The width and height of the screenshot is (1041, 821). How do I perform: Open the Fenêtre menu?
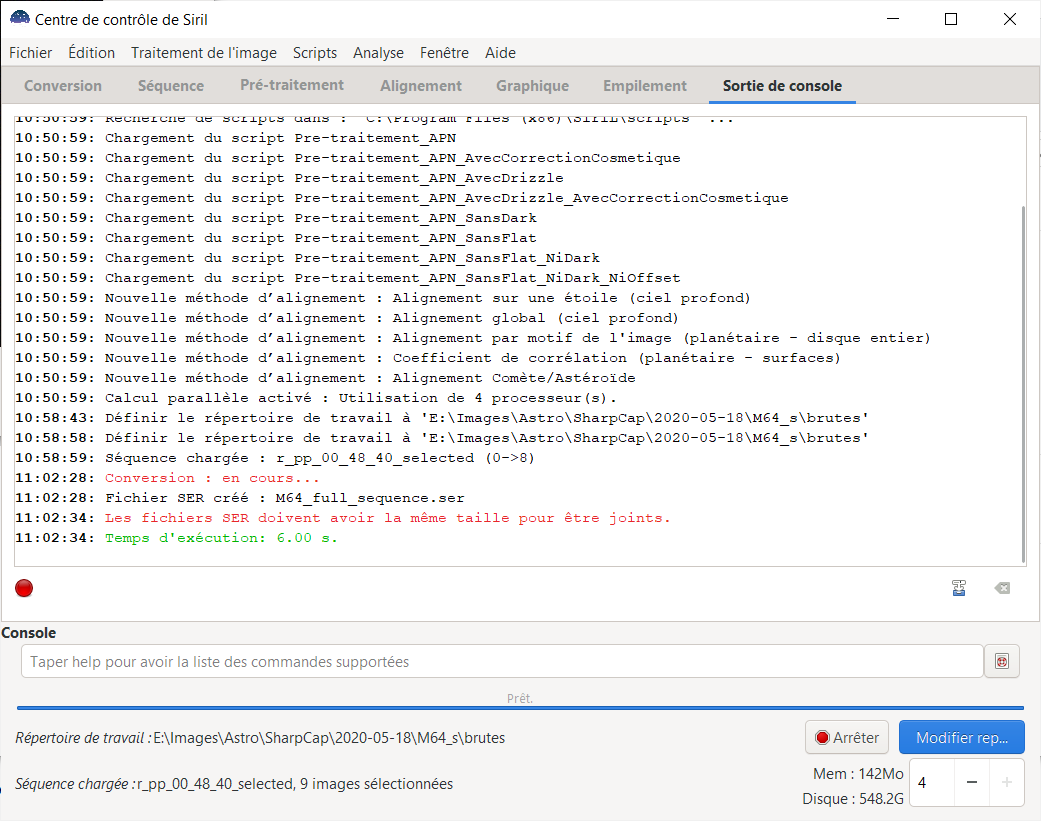pos(444,53)
